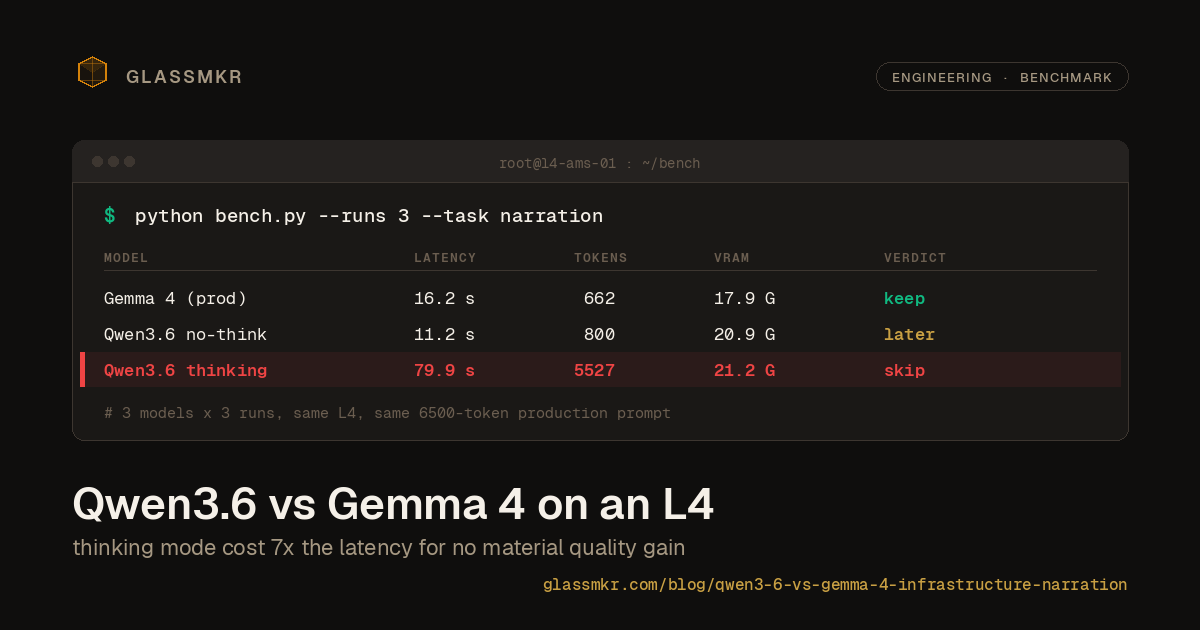Select the VRAM value 21.2 G
The height and width of the screenshot is (630, 1200).
tap(744, 369)
